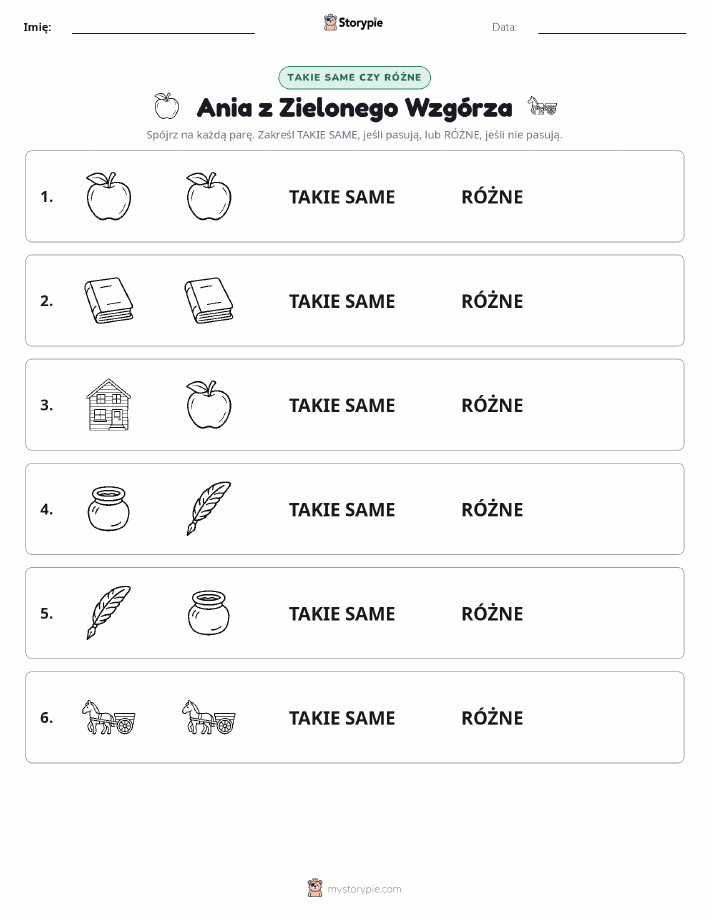
Task: Click the apple icon beside the title
Action: (x=167, y=106)
